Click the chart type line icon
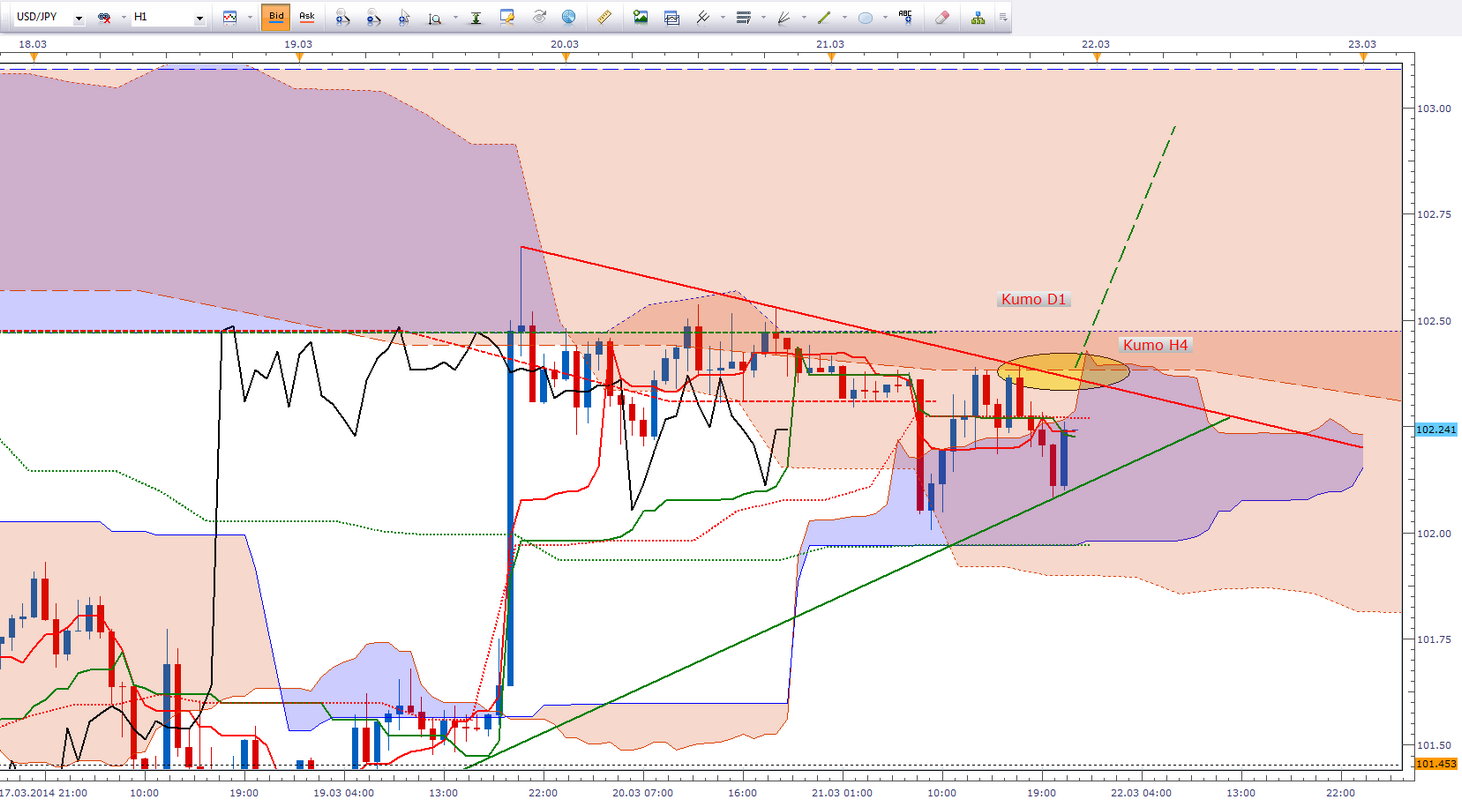Image resolution: width=1462 pixels, height=800 pixels. tap(230, 17)
